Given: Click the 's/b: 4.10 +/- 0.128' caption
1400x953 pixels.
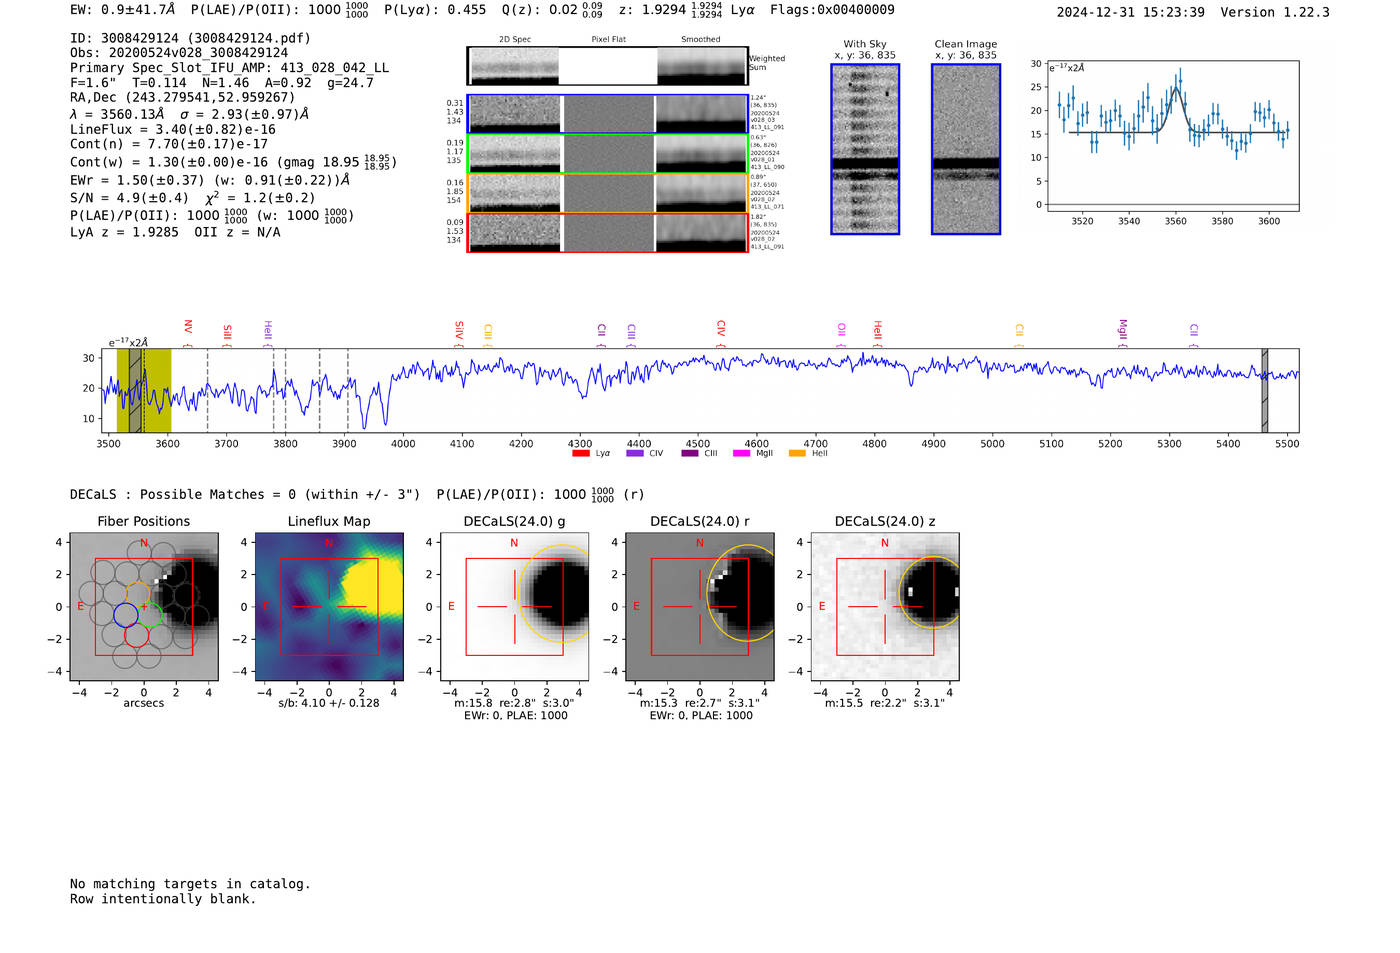Looking at the screenshot, I should tap(329, 703).
